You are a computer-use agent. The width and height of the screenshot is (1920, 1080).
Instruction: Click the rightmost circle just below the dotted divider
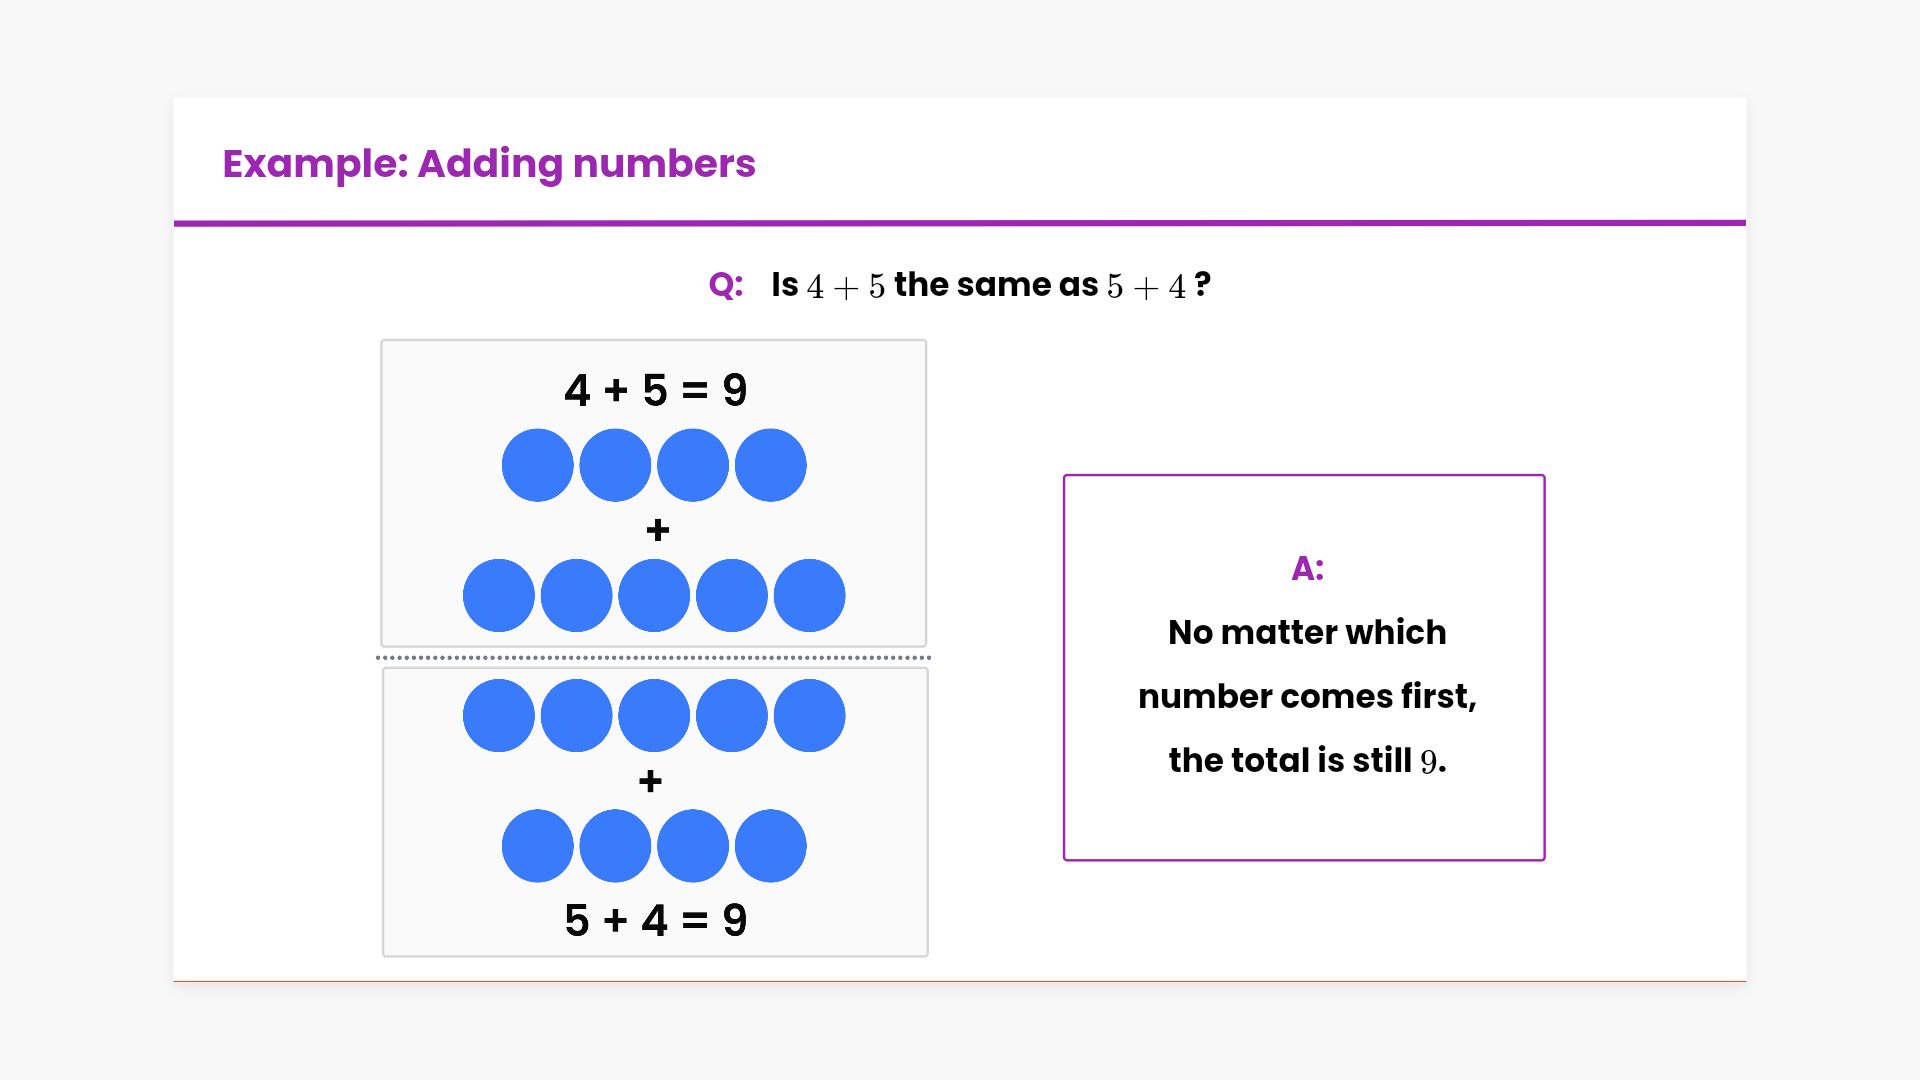pos(809,715)
